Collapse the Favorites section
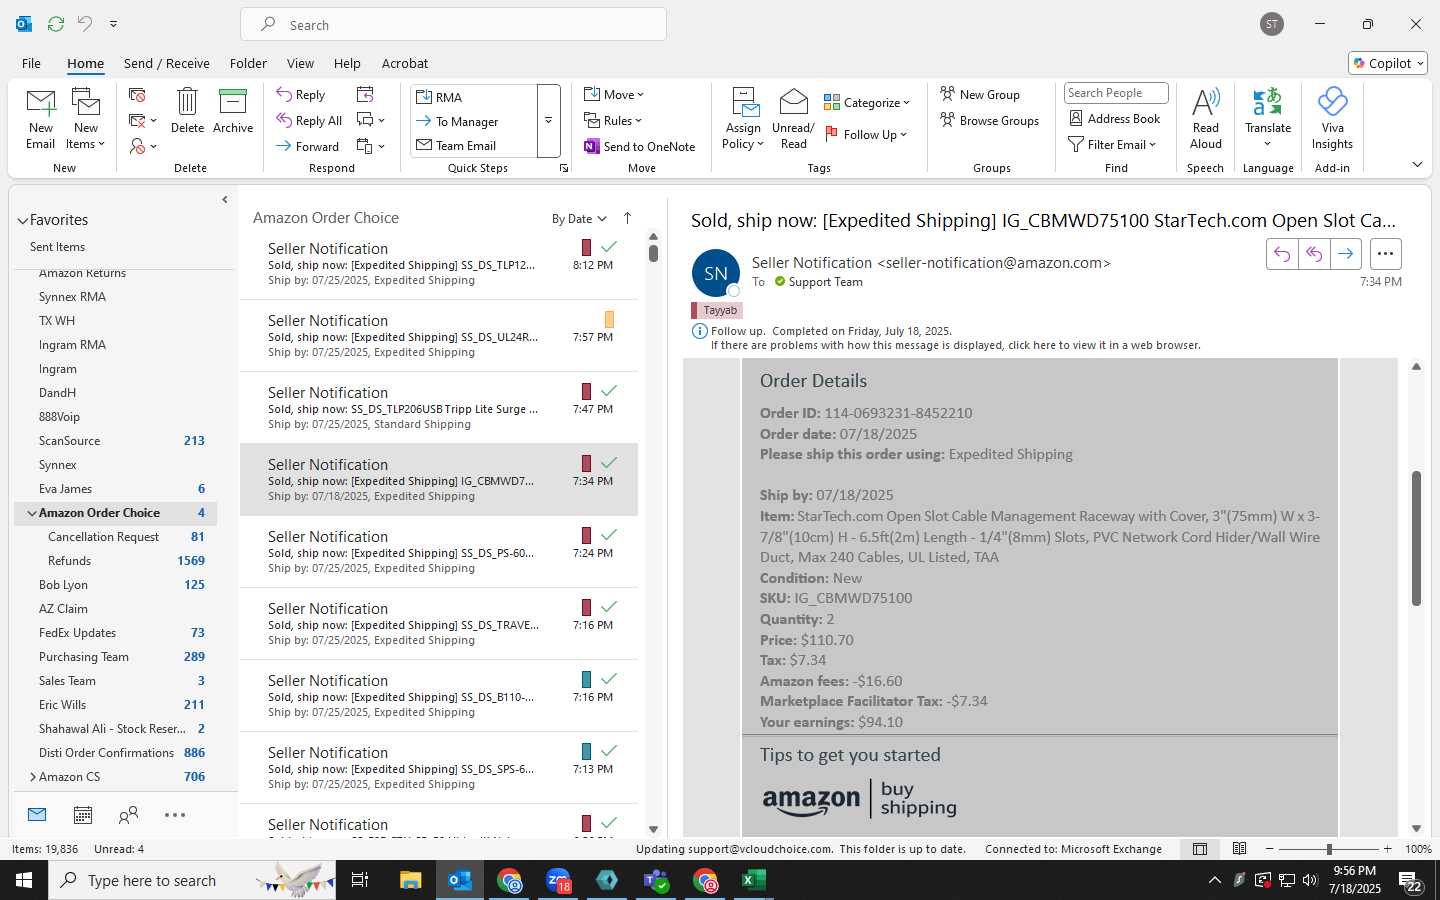The height and width of the screenshot is (900, 1440). tap(22, 221)
